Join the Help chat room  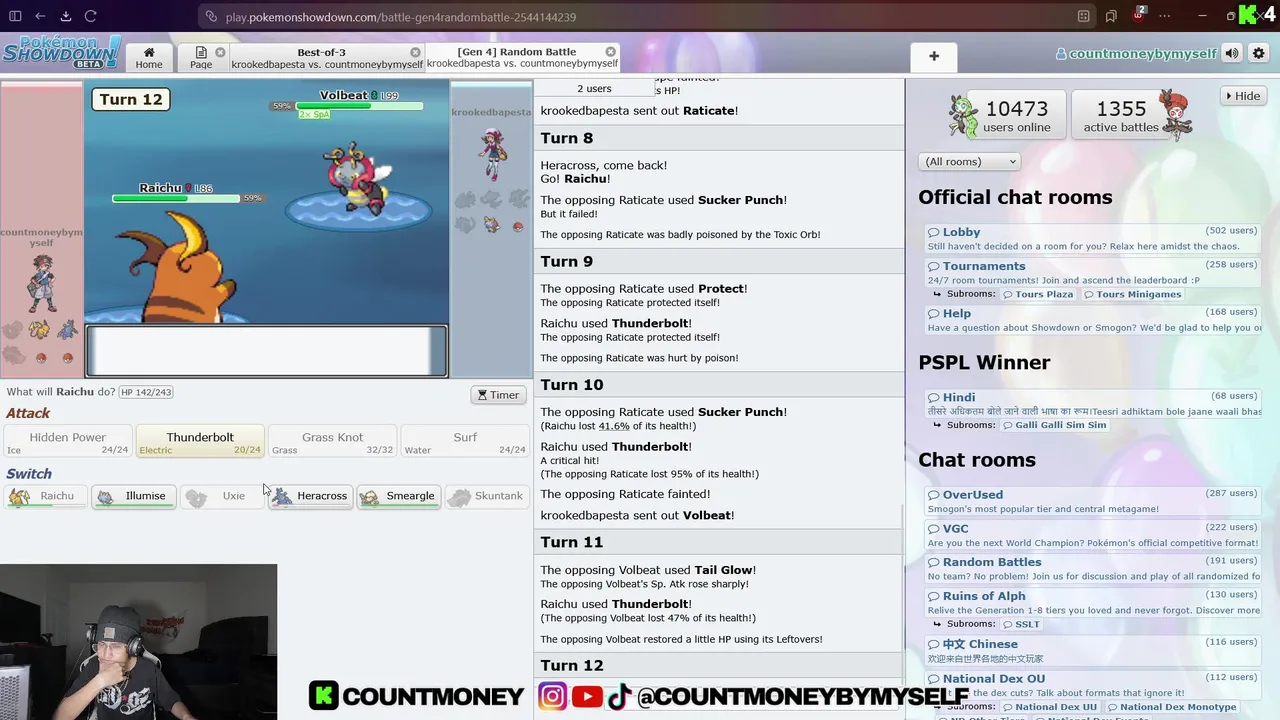coord(1092,320)
